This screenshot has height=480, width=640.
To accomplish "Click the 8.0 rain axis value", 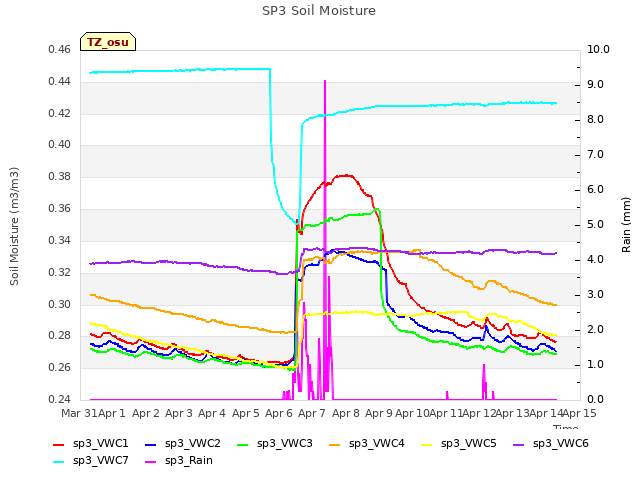I will pos(595,120).
